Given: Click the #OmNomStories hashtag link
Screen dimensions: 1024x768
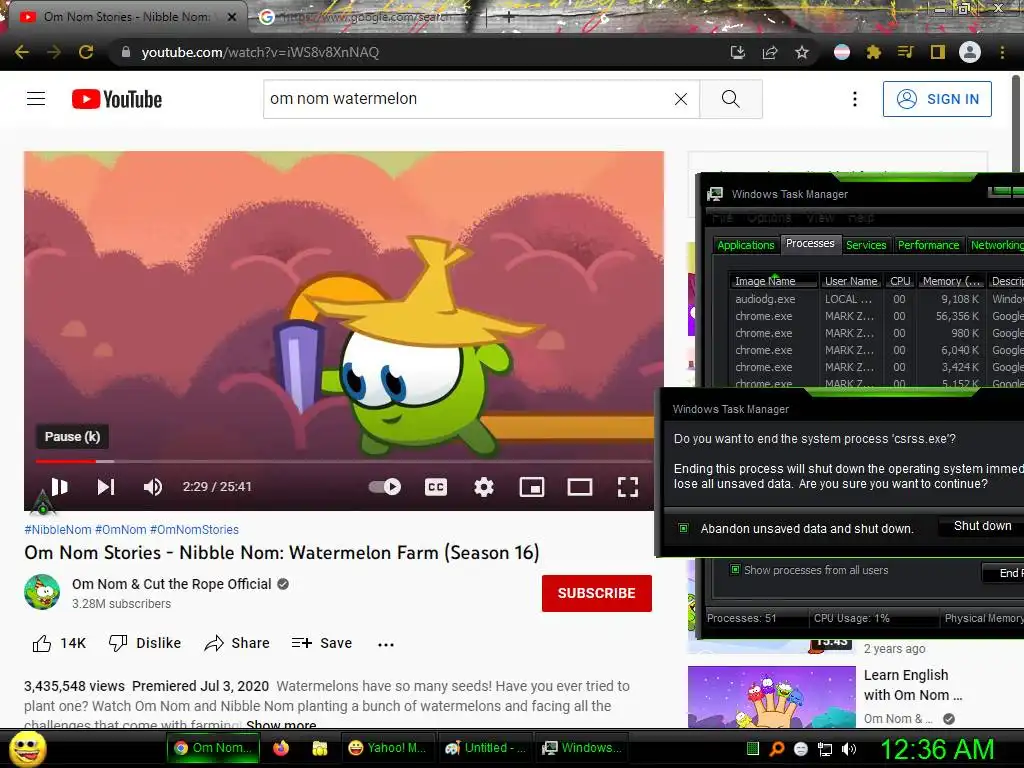Looking at the screenshot, I should [194, 530].
